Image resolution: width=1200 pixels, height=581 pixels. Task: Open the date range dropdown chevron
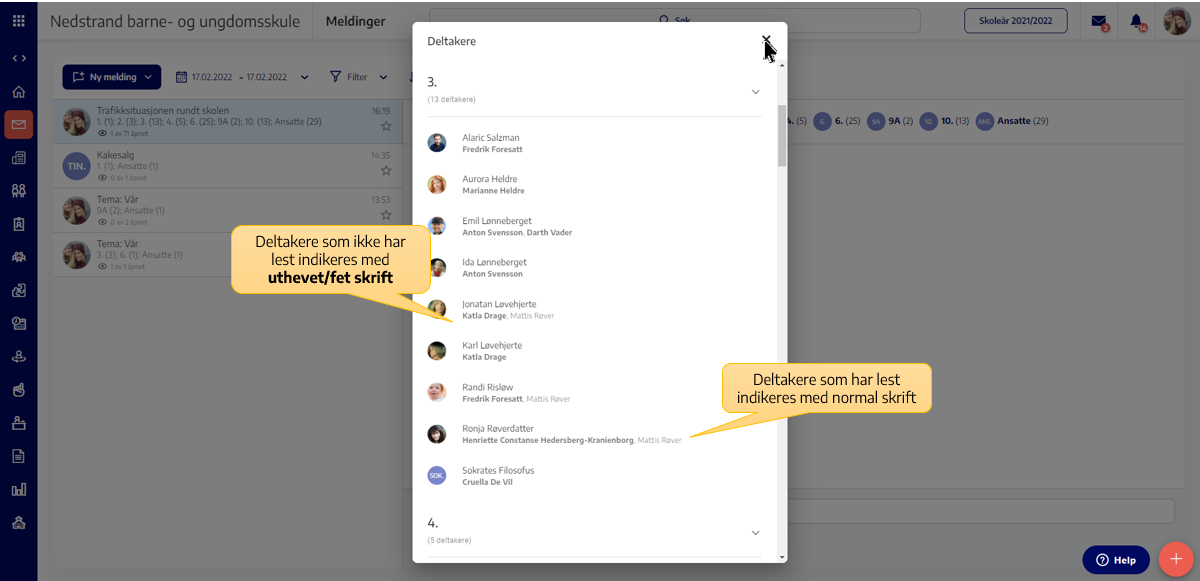coord(306,77)
